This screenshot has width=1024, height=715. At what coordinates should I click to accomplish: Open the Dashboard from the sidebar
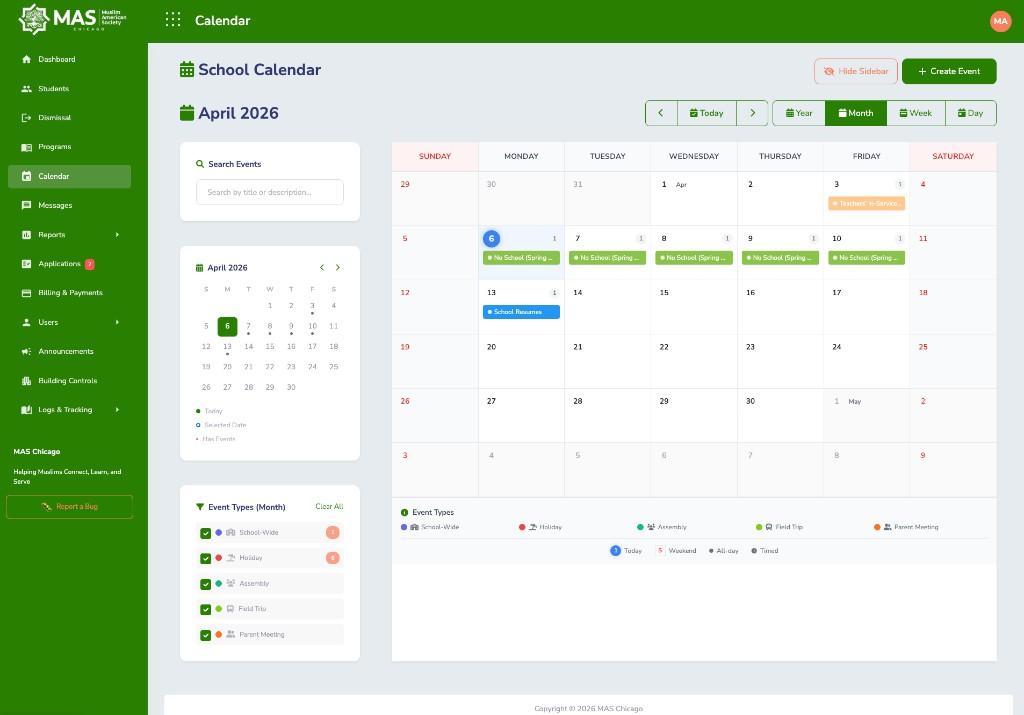56,59
